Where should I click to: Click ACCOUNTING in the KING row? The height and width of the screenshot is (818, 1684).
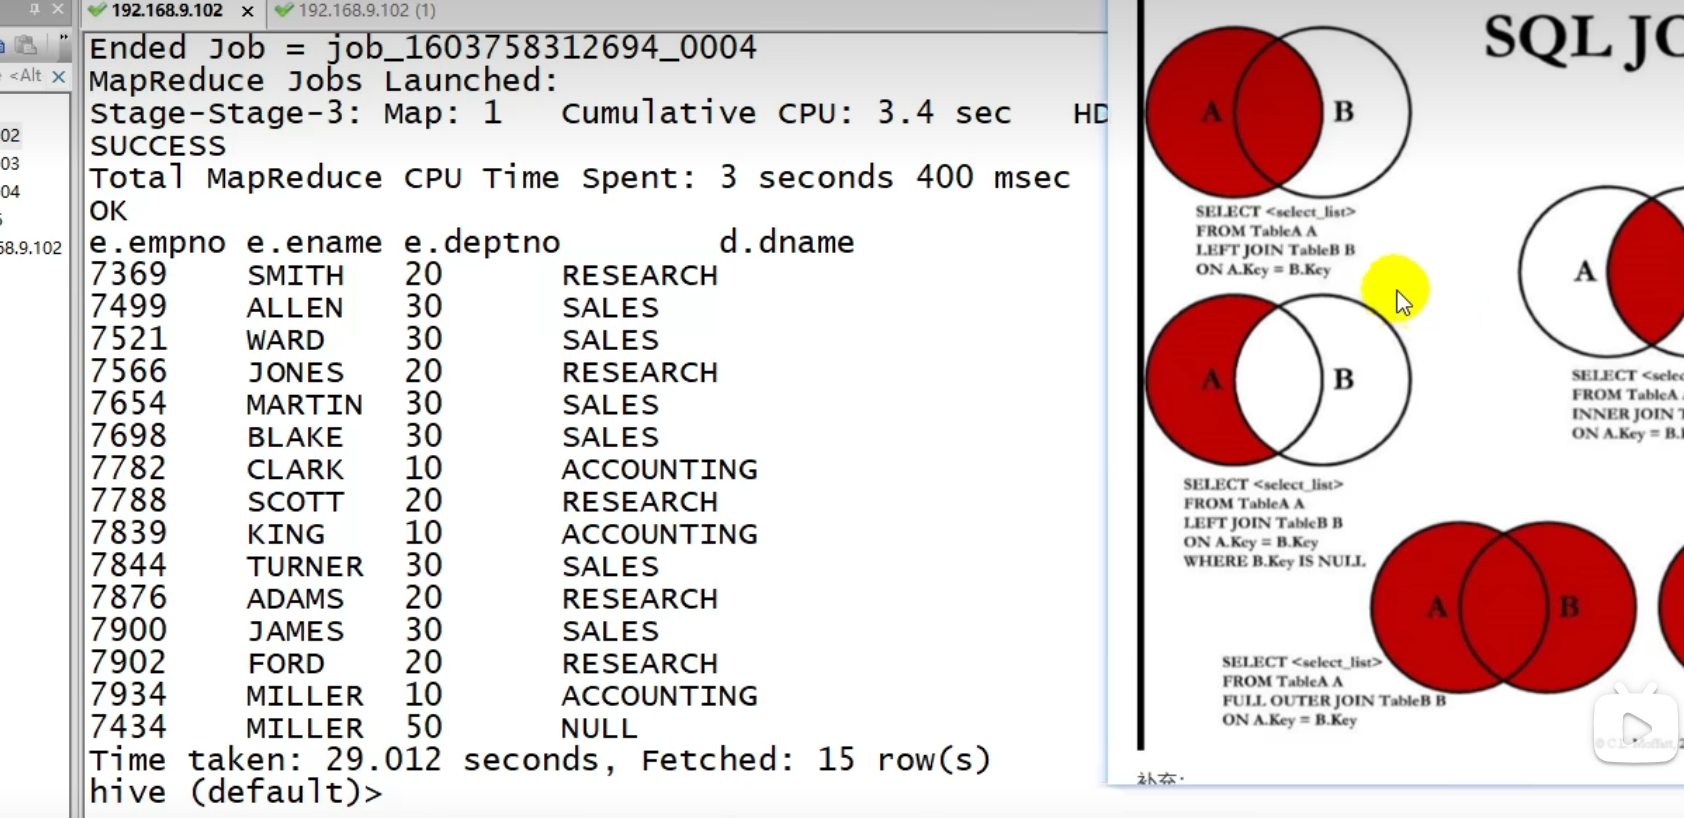point(660,533)
